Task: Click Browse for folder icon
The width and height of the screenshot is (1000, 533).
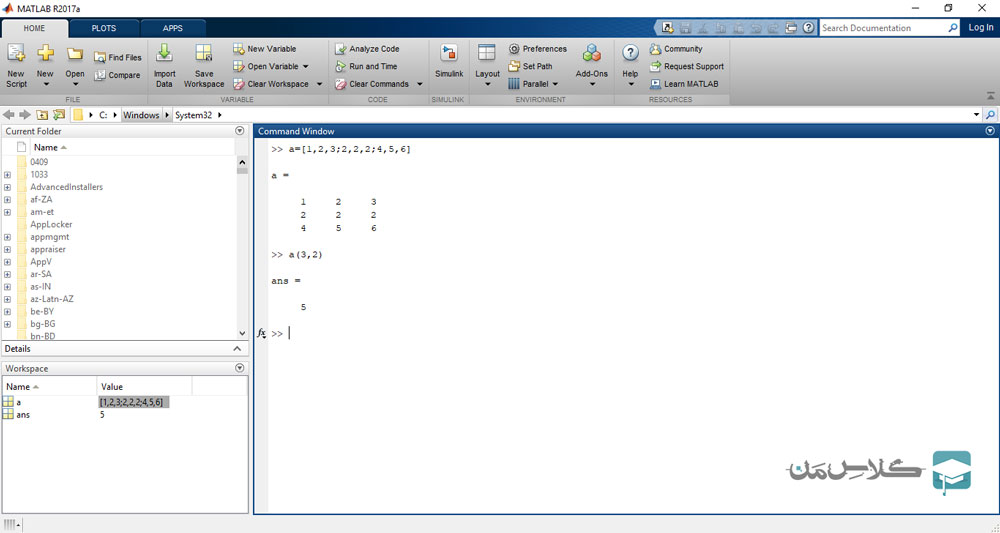Action: point(59,115)
